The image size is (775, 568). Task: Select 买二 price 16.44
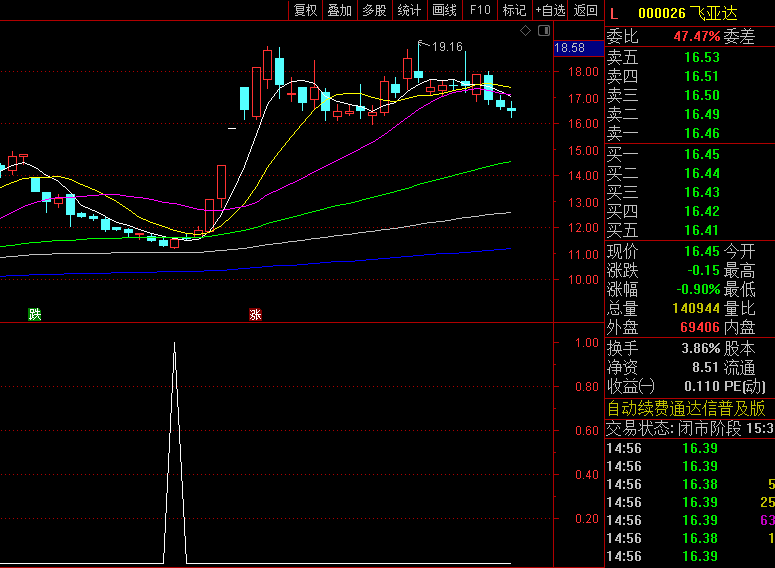click(x=701, y=174)
